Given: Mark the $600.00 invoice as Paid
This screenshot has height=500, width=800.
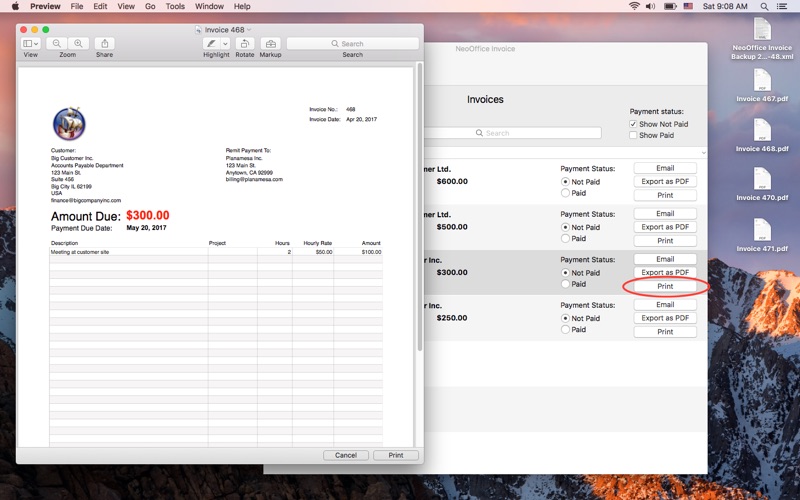Looking at the screenshot, I should point(566,193).
